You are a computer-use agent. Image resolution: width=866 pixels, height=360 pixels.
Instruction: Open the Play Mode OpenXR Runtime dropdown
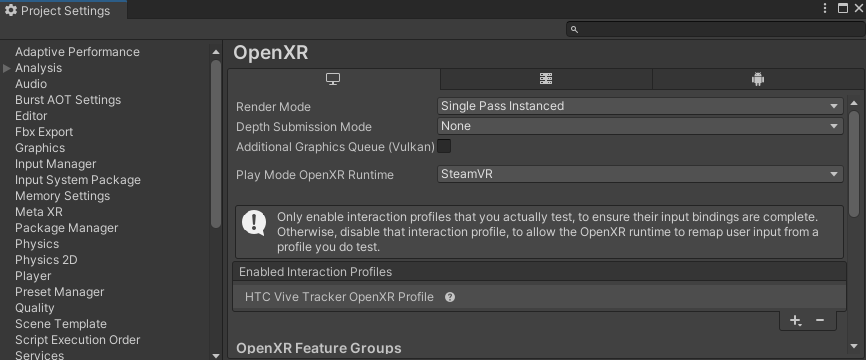(640, 174)
